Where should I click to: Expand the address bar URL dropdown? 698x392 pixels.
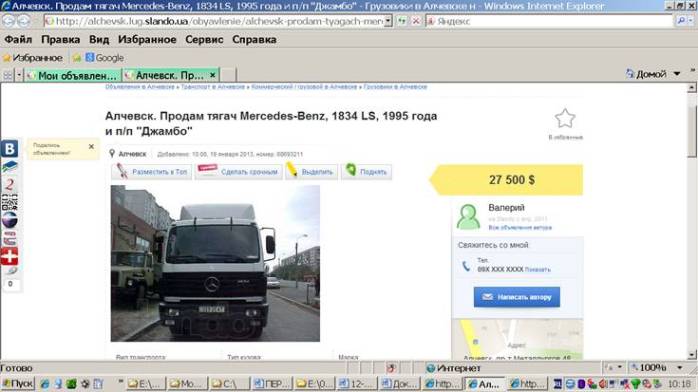coord(388,21)
